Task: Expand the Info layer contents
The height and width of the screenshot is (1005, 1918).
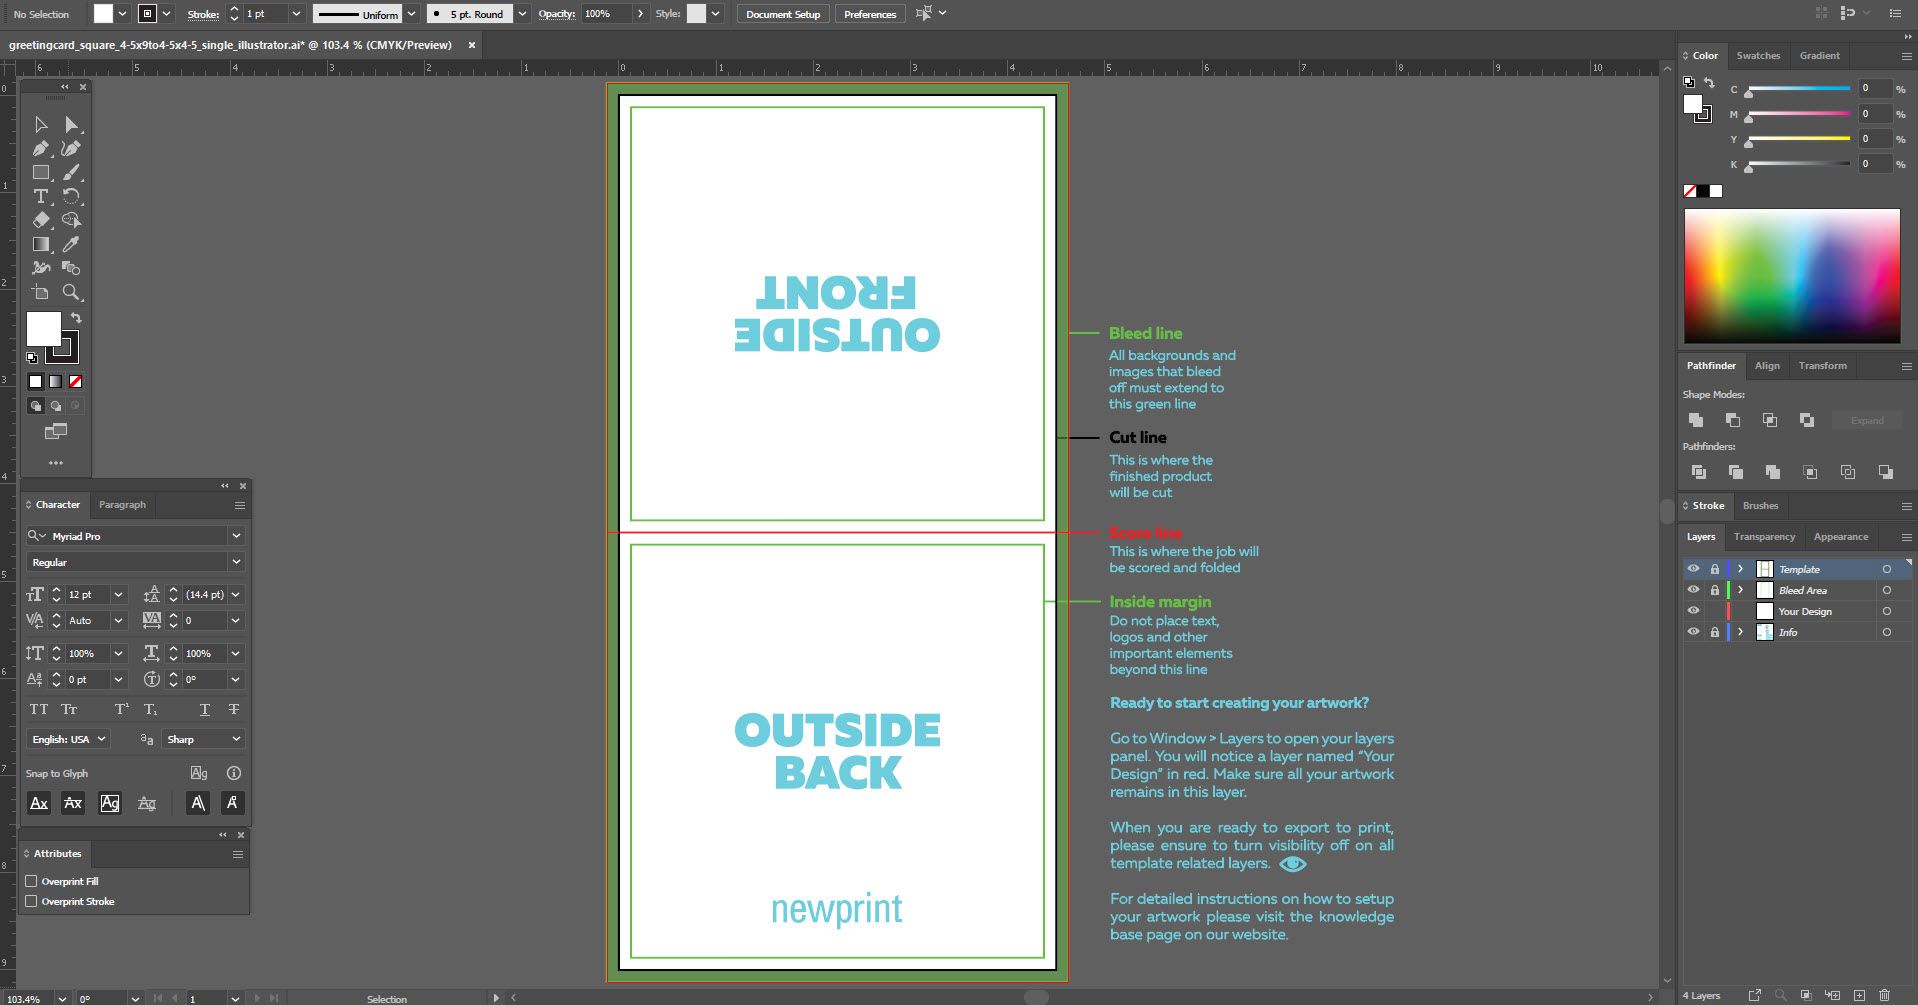Action: click(x=1740, y=631)
